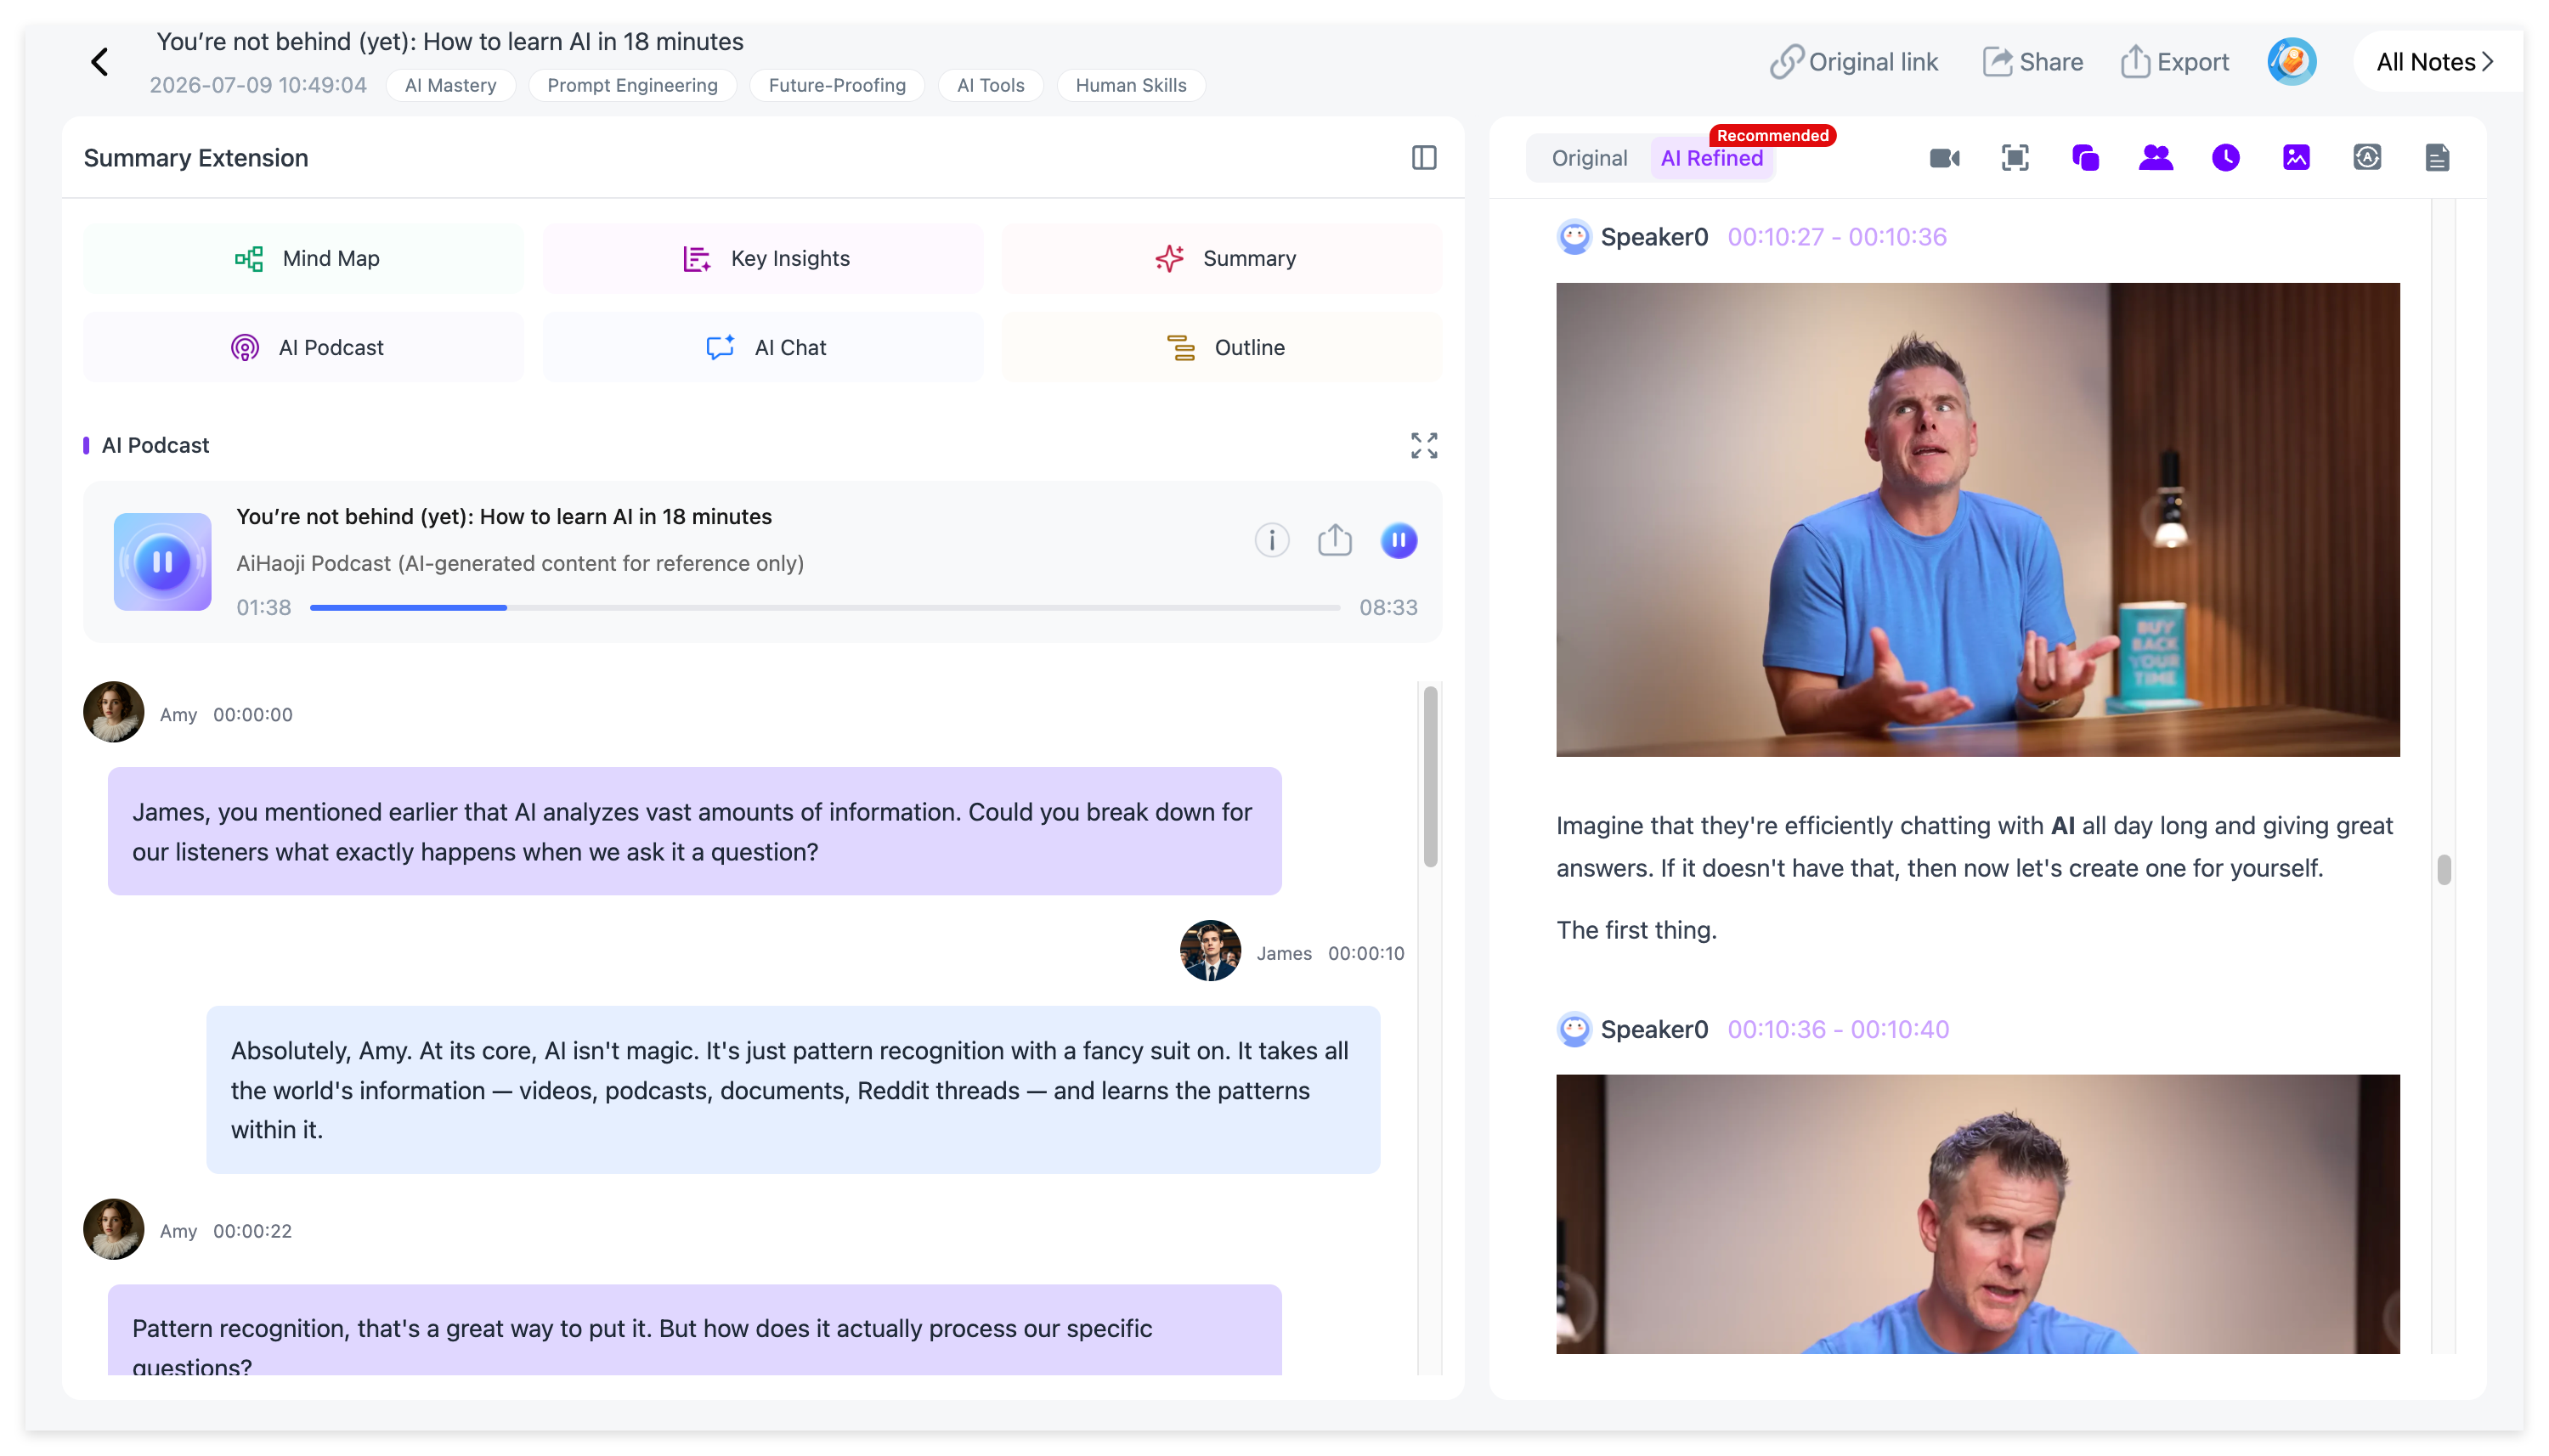Screen dimensions: 2549x1456
Task: Toggle the screenshot frame icon
Action: pyautogui.click(x=2014, y=158)
